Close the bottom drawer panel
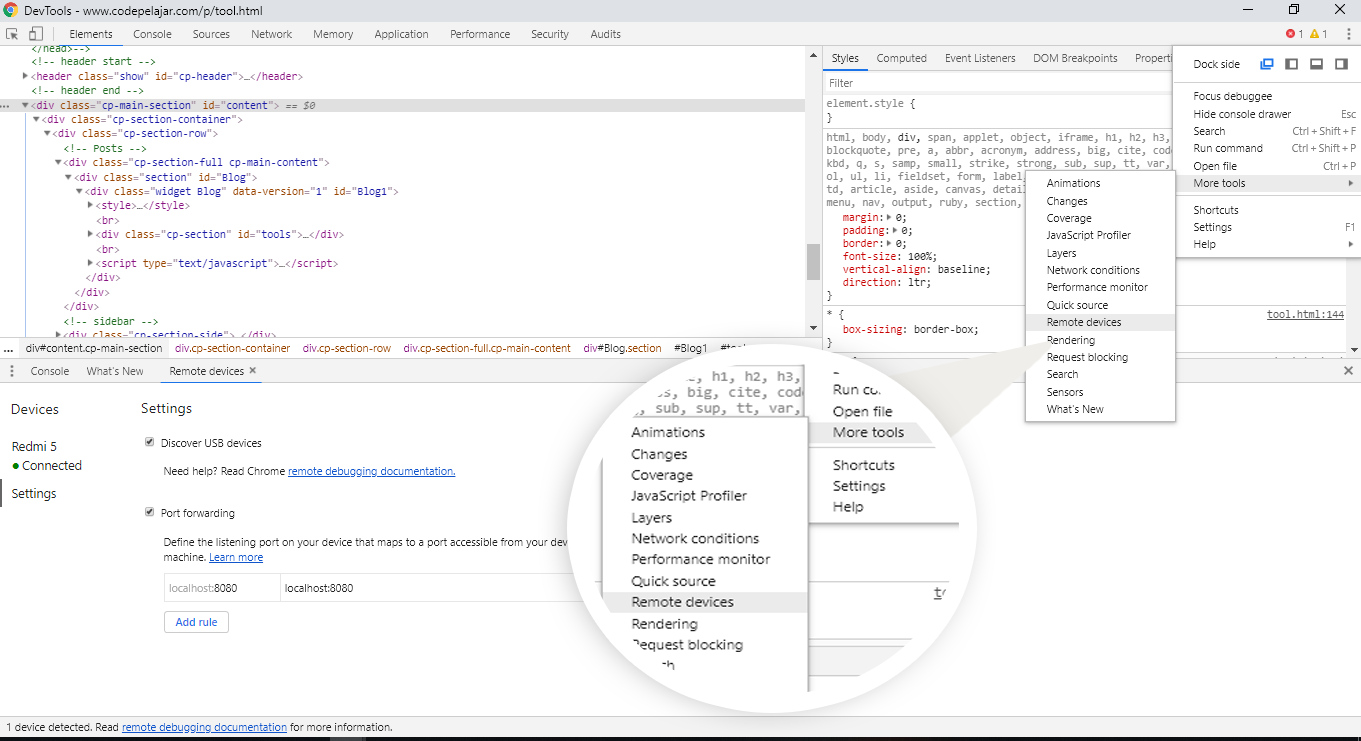The image size is (1361, 741). click(x=1348, y=371)
